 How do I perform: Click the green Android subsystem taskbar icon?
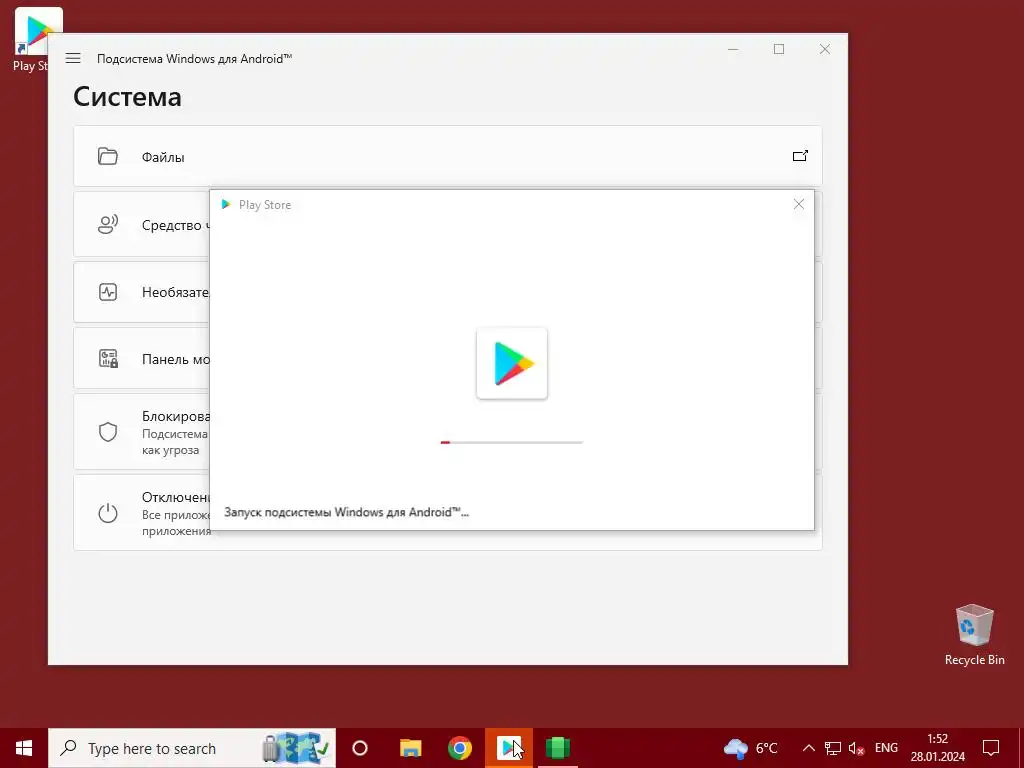tap(558, 748)
